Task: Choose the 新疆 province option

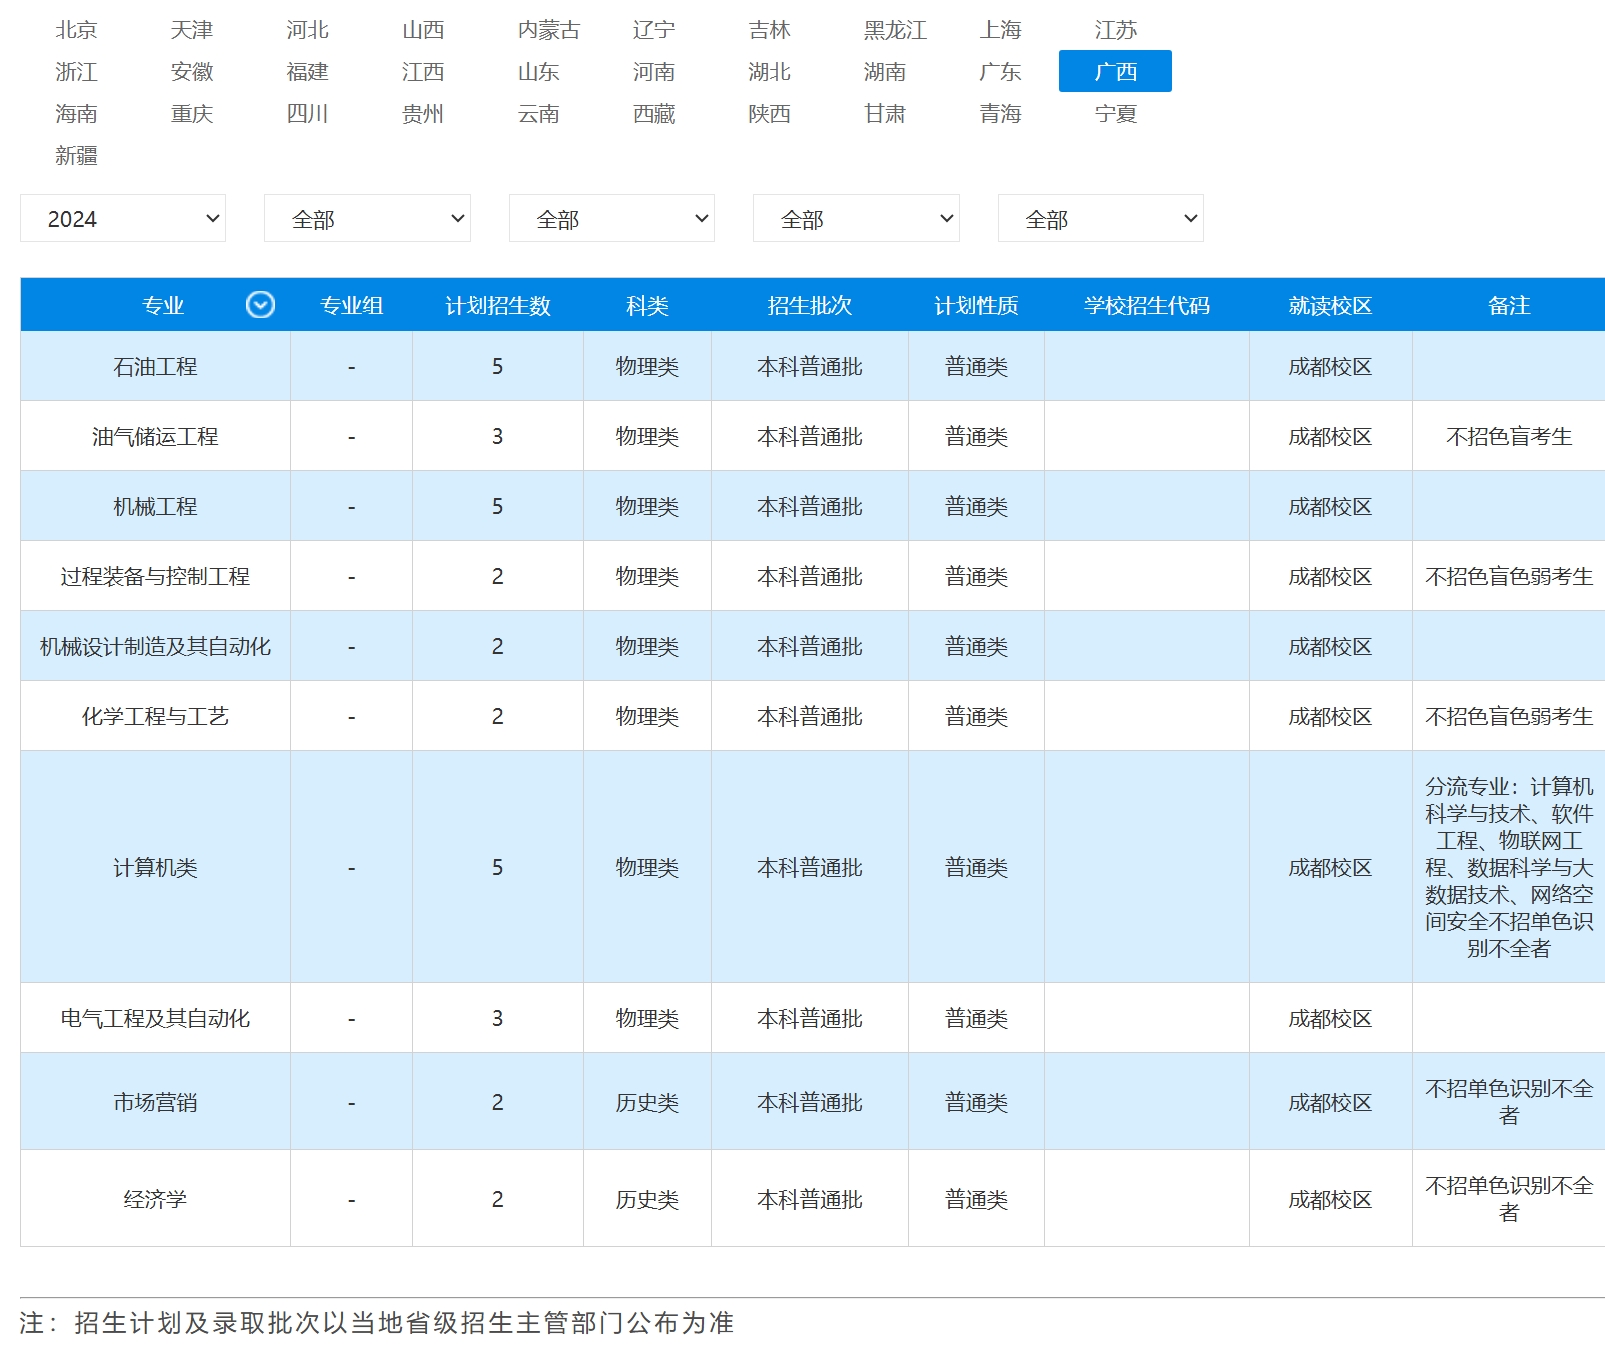Action: click(x=77, y=156)
